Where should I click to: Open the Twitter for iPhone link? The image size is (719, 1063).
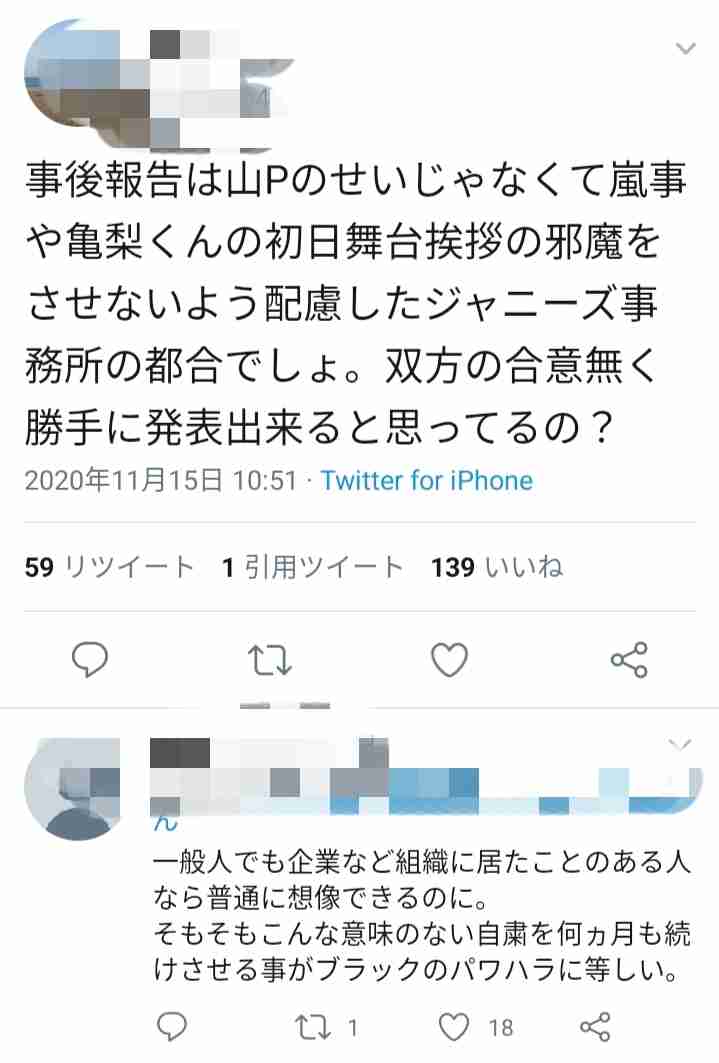[x=427, y=481]
